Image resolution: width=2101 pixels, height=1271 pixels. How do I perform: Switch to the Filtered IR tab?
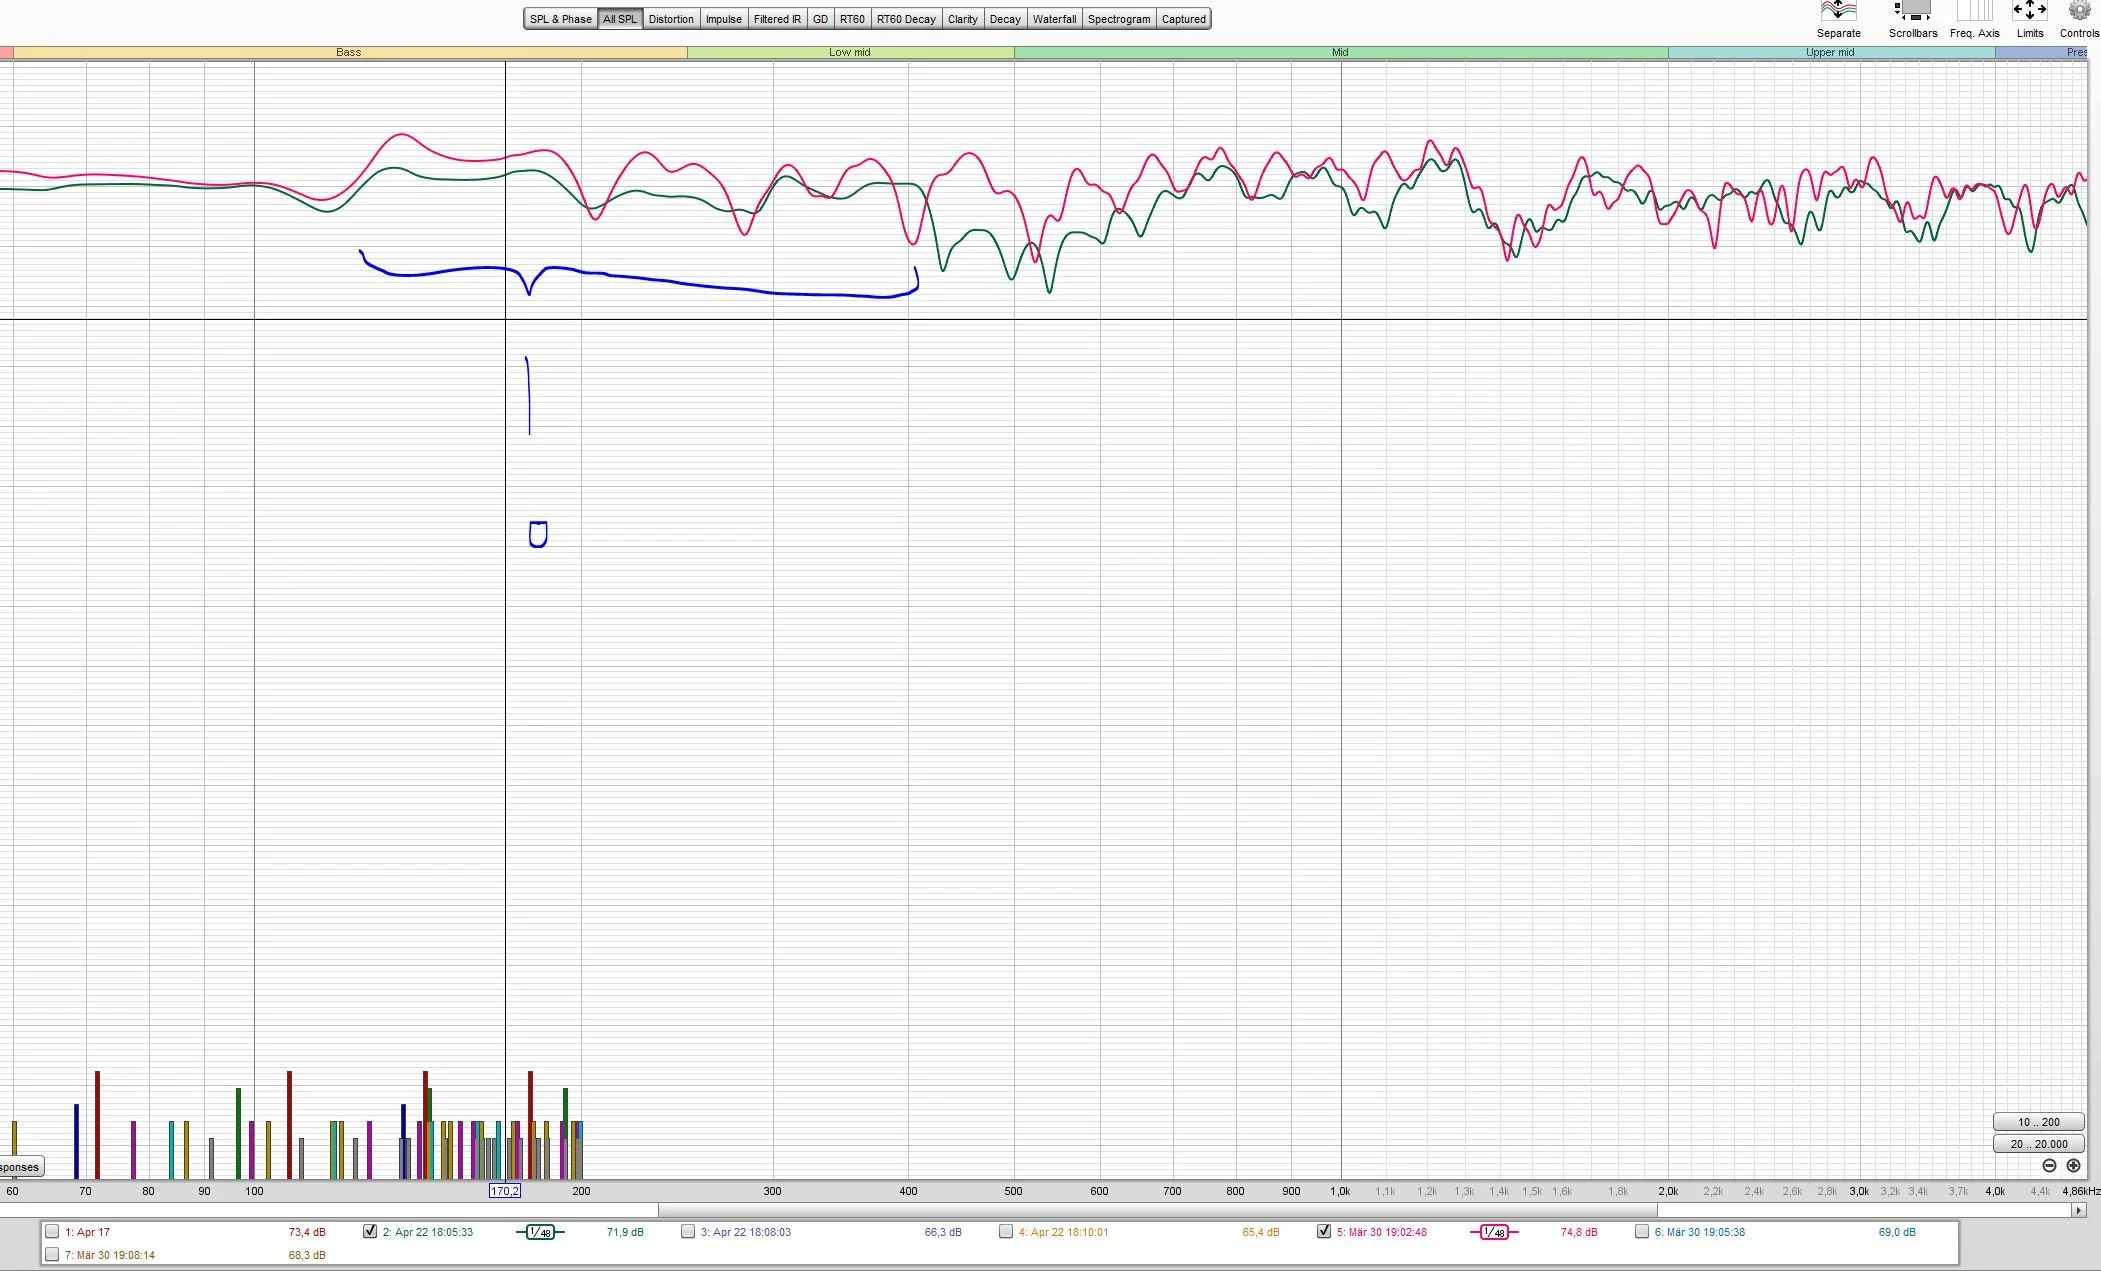point(777,19)
